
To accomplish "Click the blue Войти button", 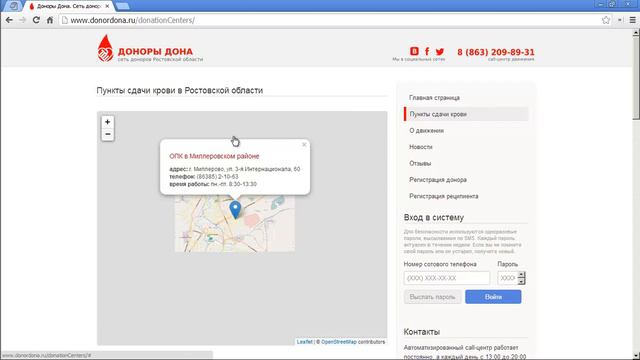I will pos(493,297).
